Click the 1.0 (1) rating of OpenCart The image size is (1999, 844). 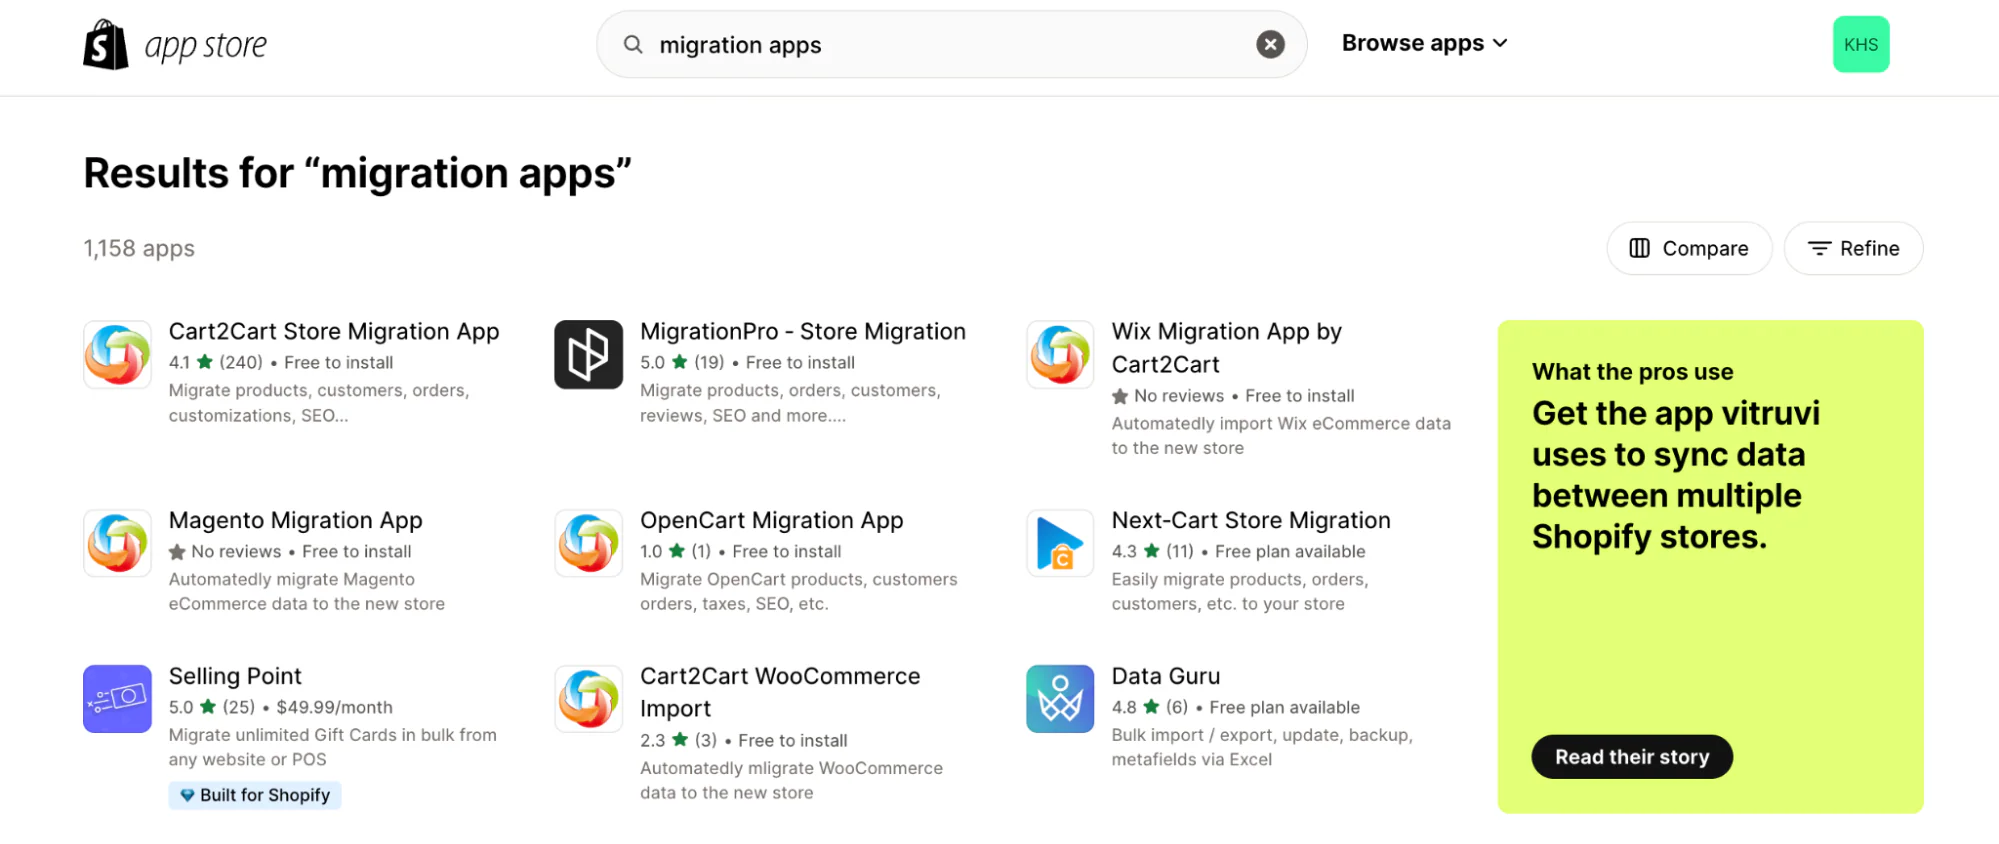click(x=675, y=551)
